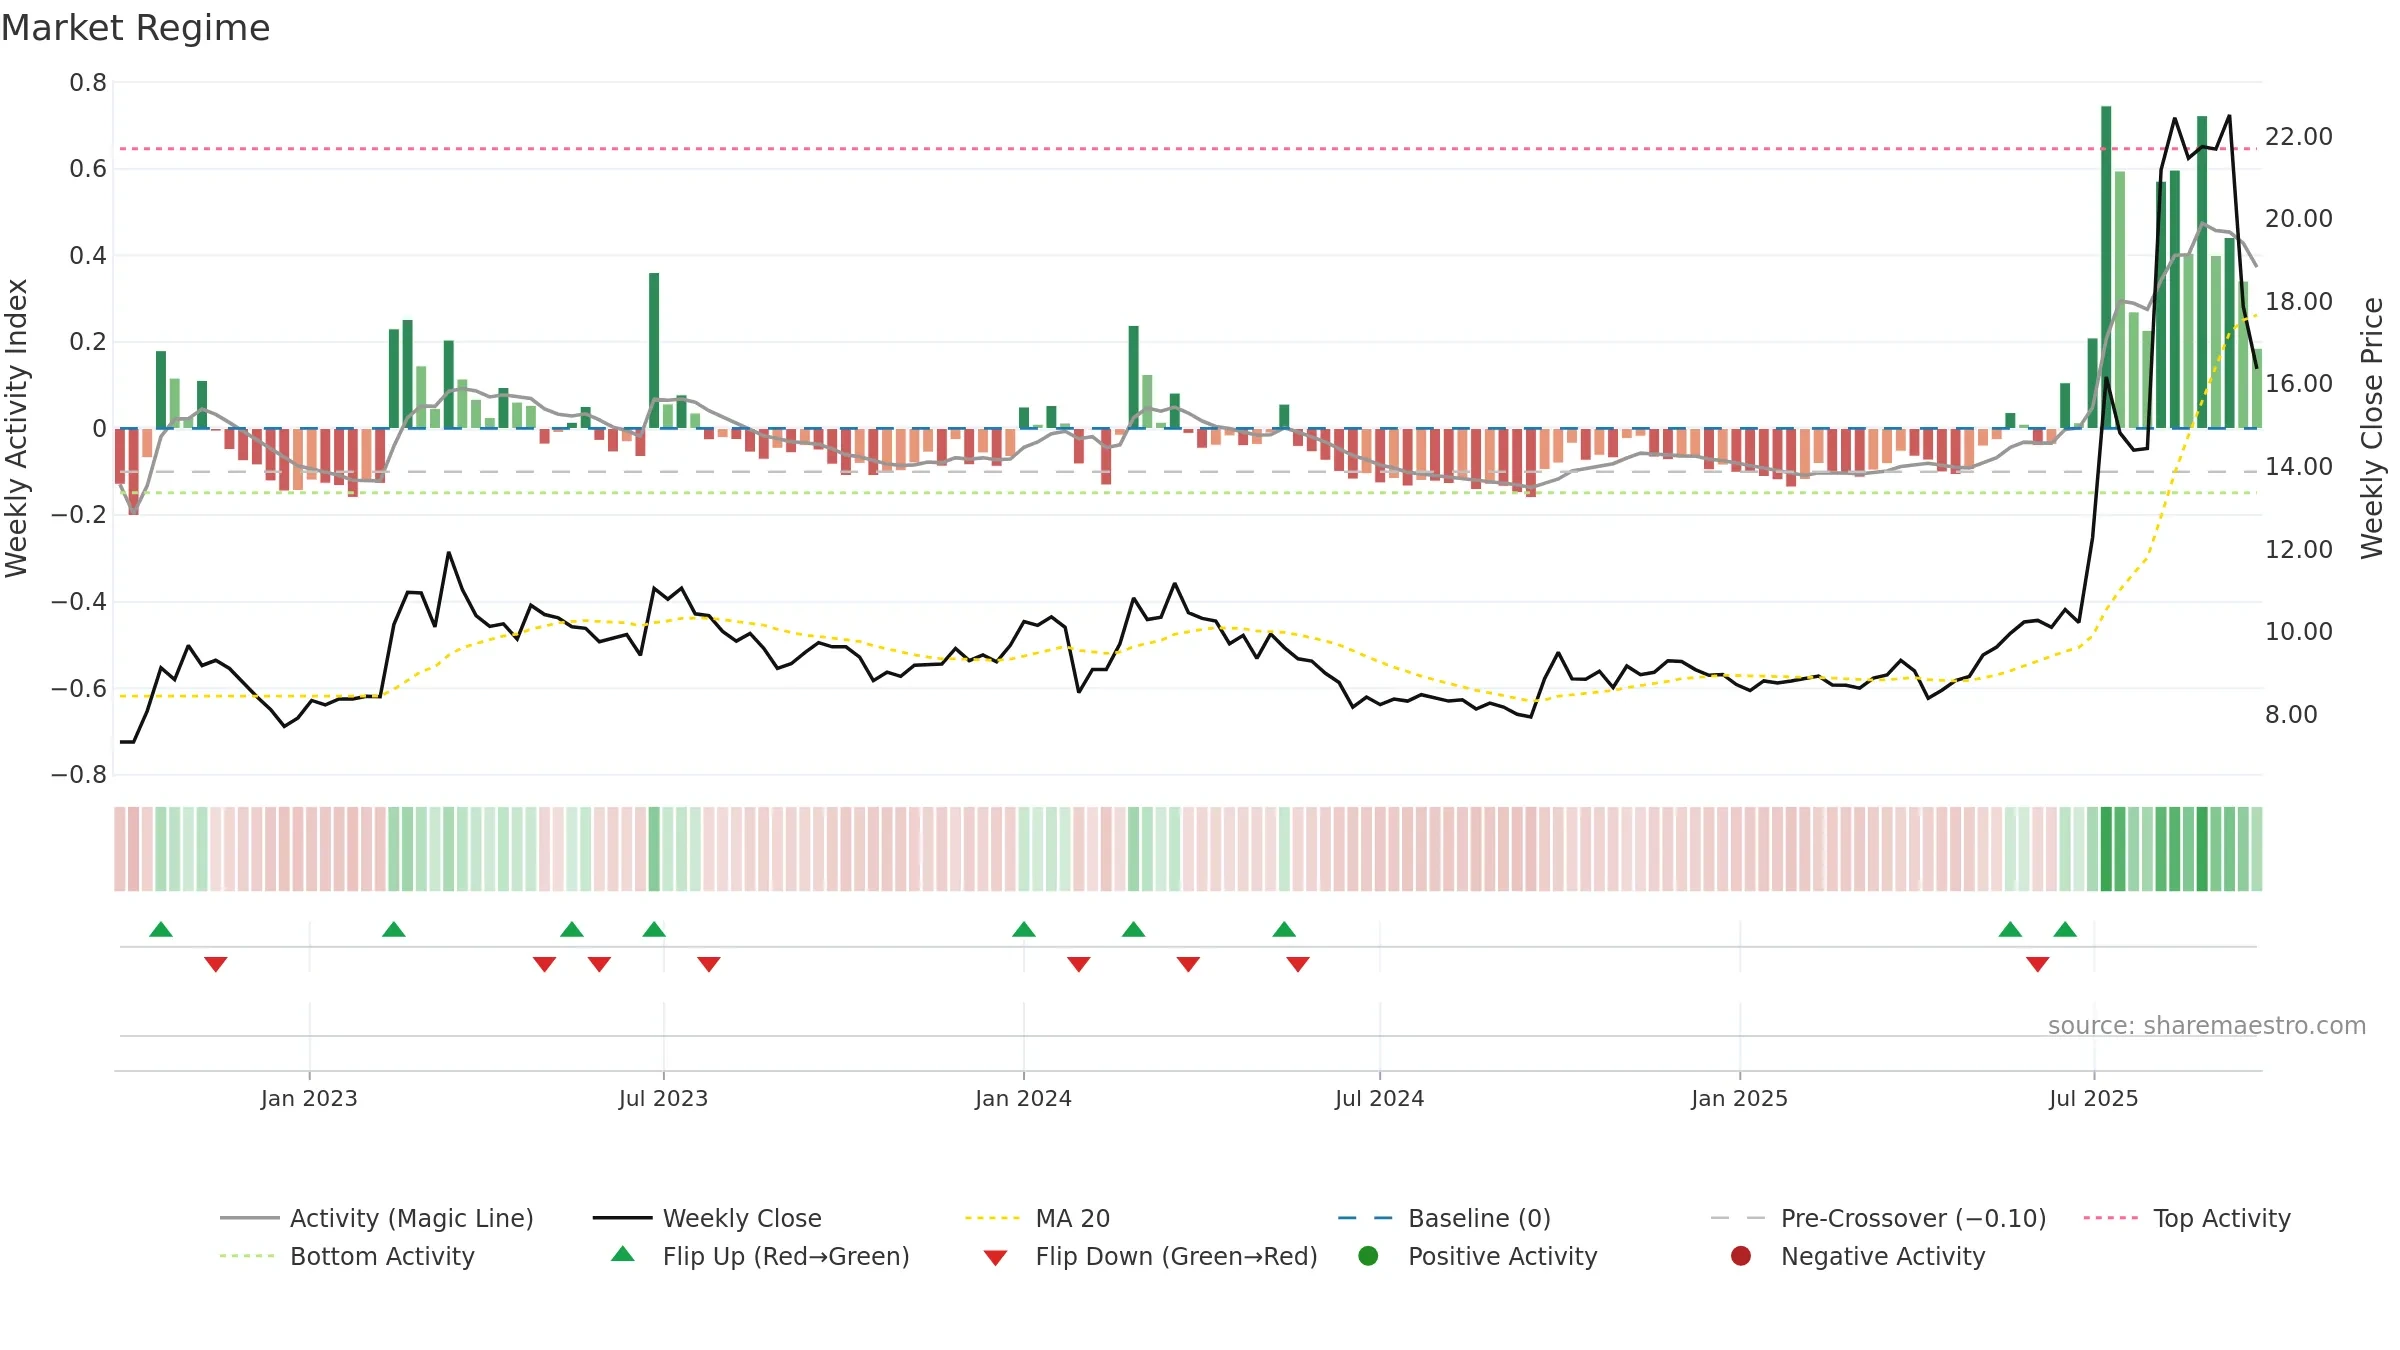Toggle the Pre-Crossover (−0.10) legend entry
The height and width of the screenshot is (1350, 2400).
point(1878,1218)
